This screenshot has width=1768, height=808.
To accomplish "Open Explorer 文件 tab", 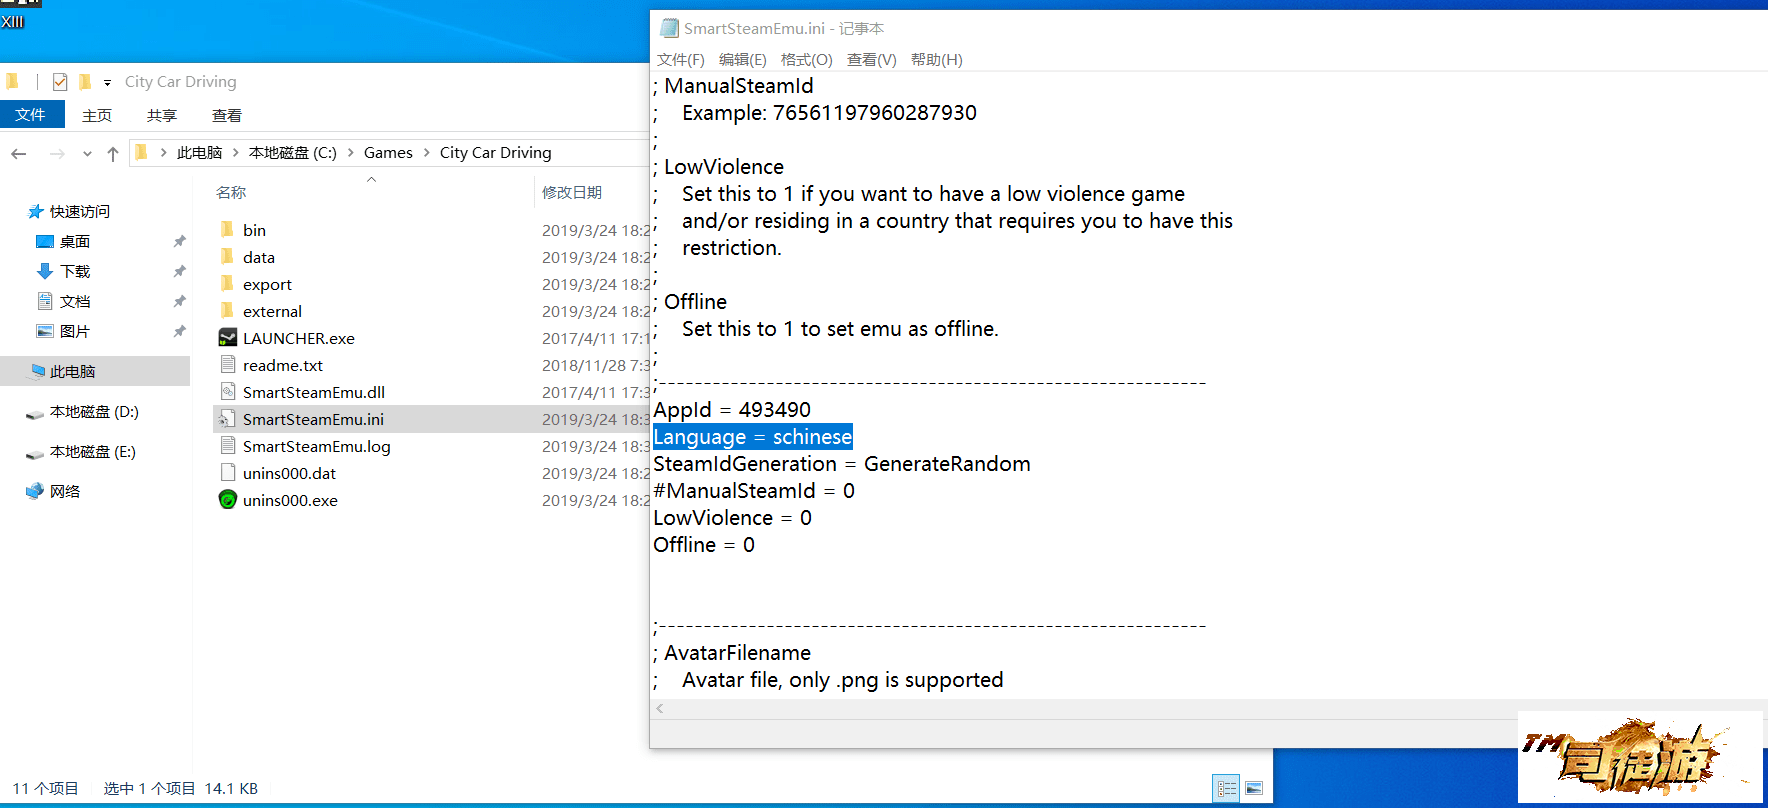I will click(x=31, y=114).
